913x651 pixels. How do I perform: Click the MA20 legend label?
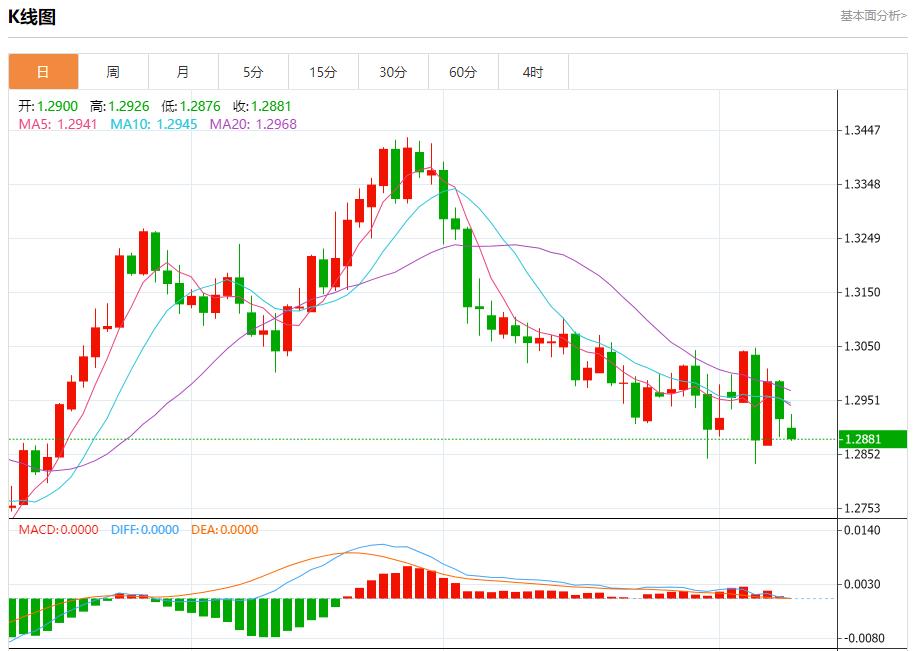pyautogui.click(x=253, y=124)
